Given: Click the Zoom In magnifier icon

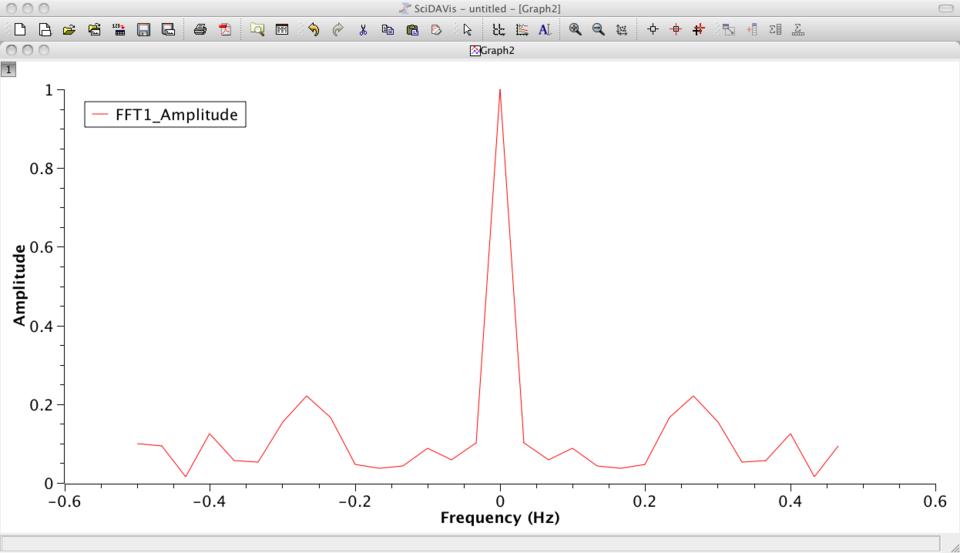Looking at the screenshot, I should click(x=575, y=30).
